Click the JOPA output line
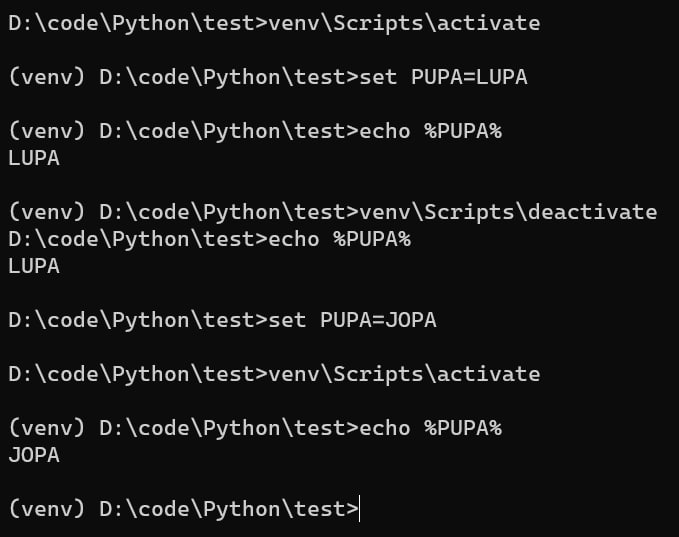This screenshot has height=537, width=679. [34, 455]
